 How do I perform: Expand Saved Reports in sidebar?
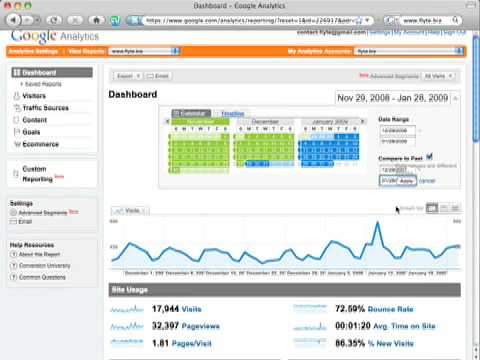pyautogui.click(x=41, y=84)
